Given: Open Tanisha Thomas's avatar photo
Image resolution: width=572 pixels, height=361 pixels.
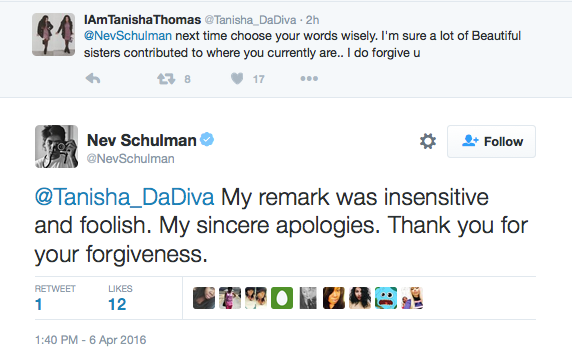Looking at the screenshot, I should tap(54, 35).
